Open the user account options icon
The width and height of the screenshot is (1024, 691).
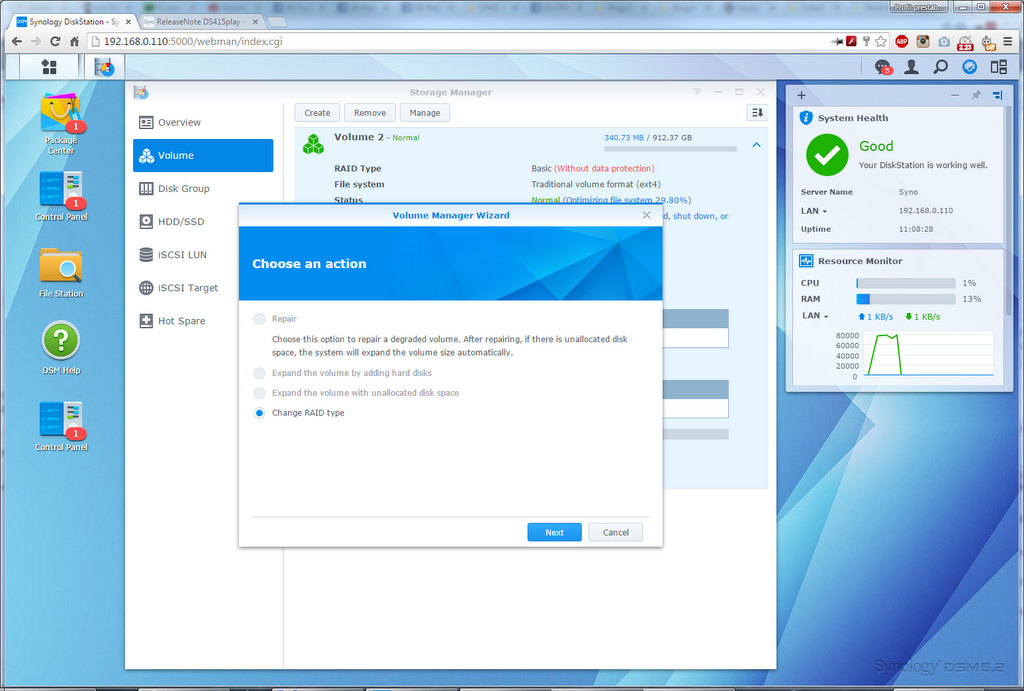911,67
